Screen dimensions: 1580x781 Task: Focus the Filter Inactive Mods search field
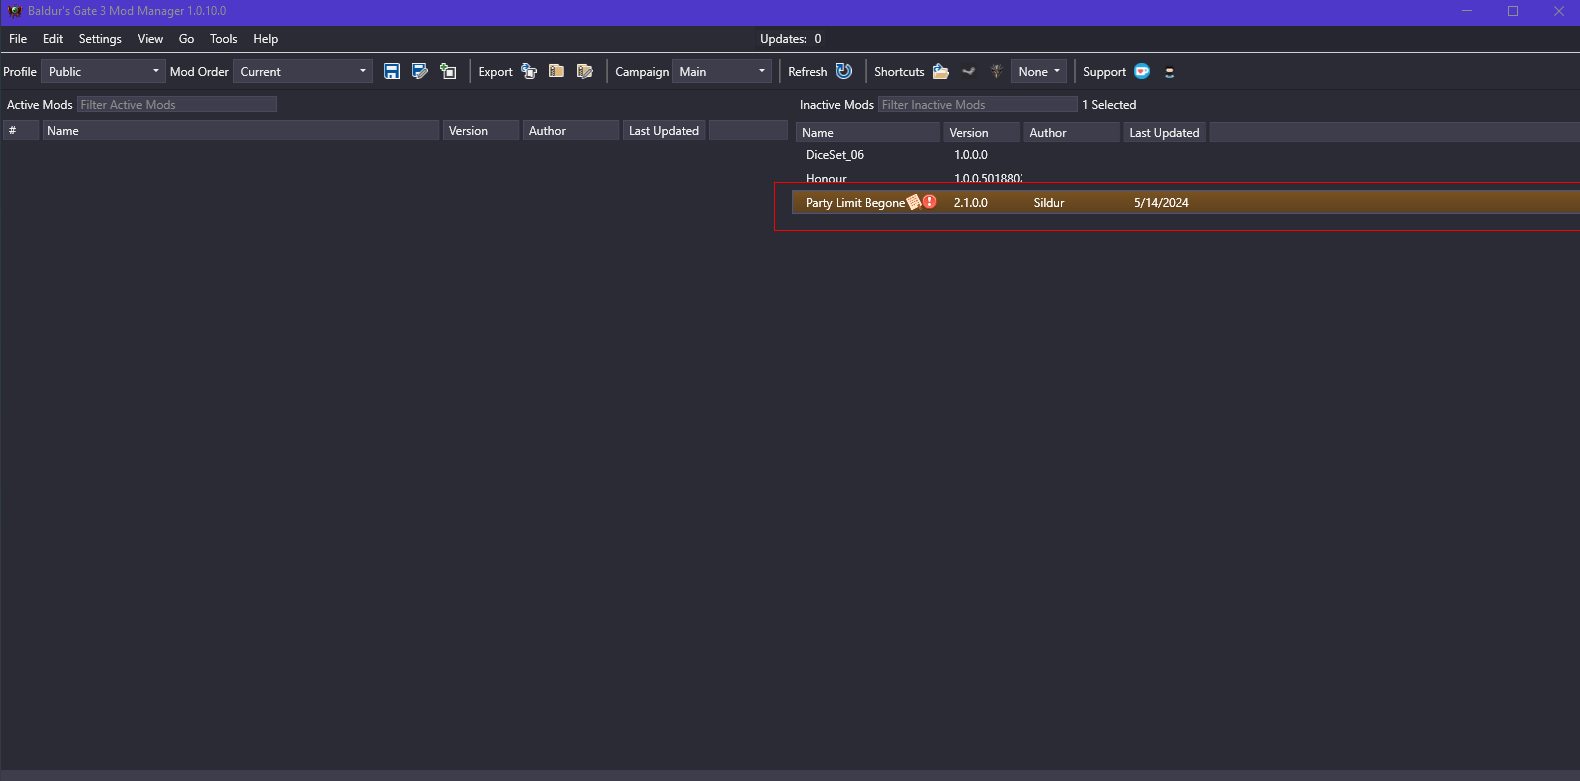tap(978, 105)
